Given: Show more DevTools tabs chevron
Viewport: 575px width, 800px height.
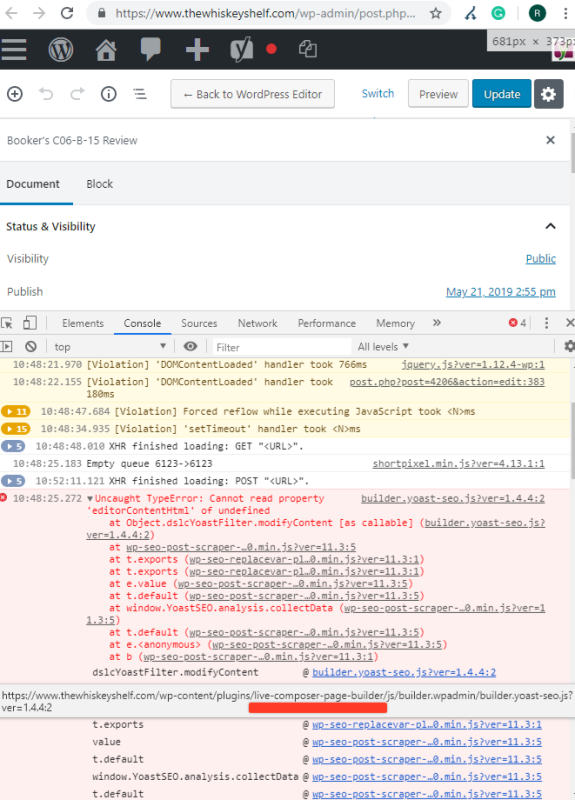Looking at the screenshot, I should click(437, 323).
